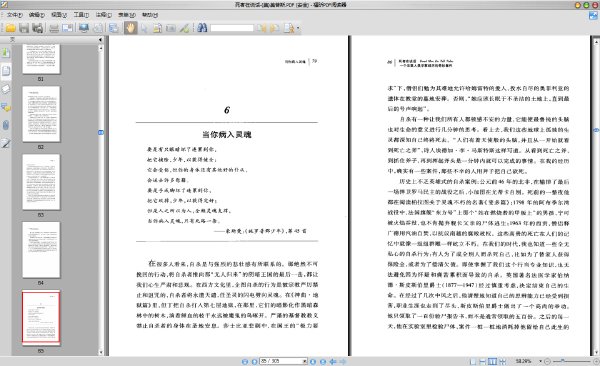The image size is (600, 366).
Task: Click the zoom slider handle
Action: point(562,361)
